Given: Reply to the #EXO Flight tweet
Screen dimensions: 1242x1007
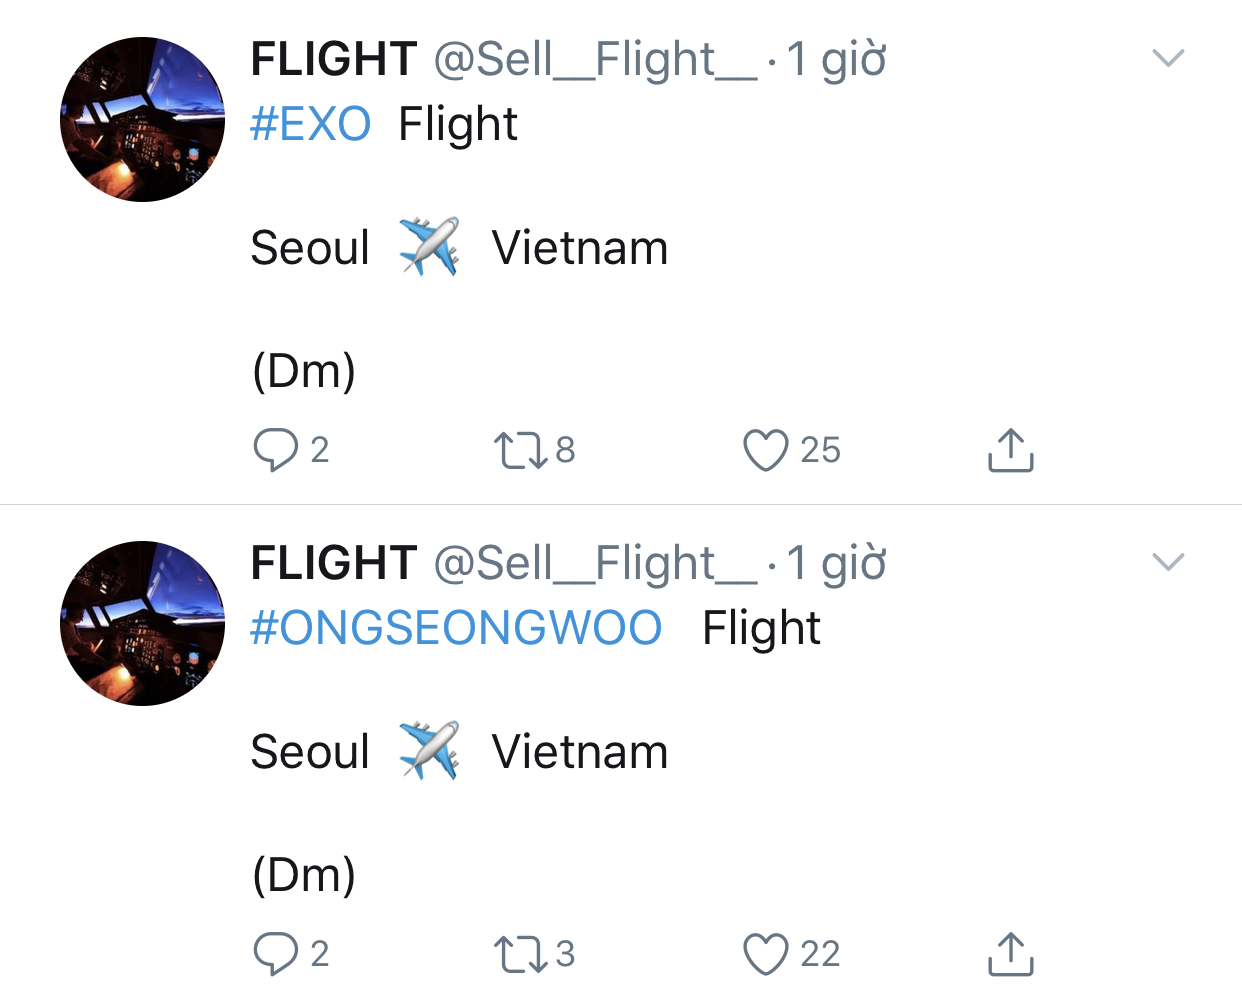Looking at the screenshot, I should [x=276, y=450].
